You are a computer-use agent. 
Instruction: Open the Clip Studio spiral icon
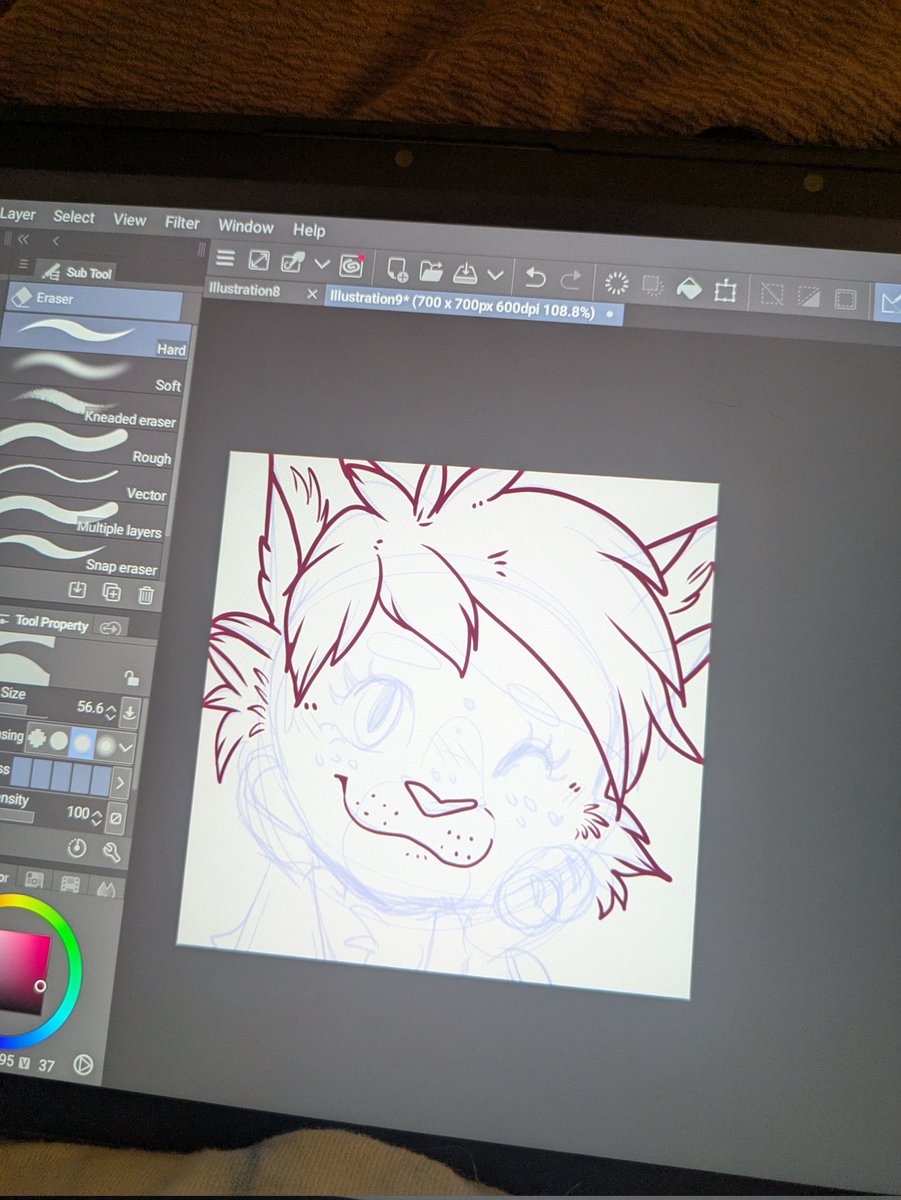pos(351,265)
